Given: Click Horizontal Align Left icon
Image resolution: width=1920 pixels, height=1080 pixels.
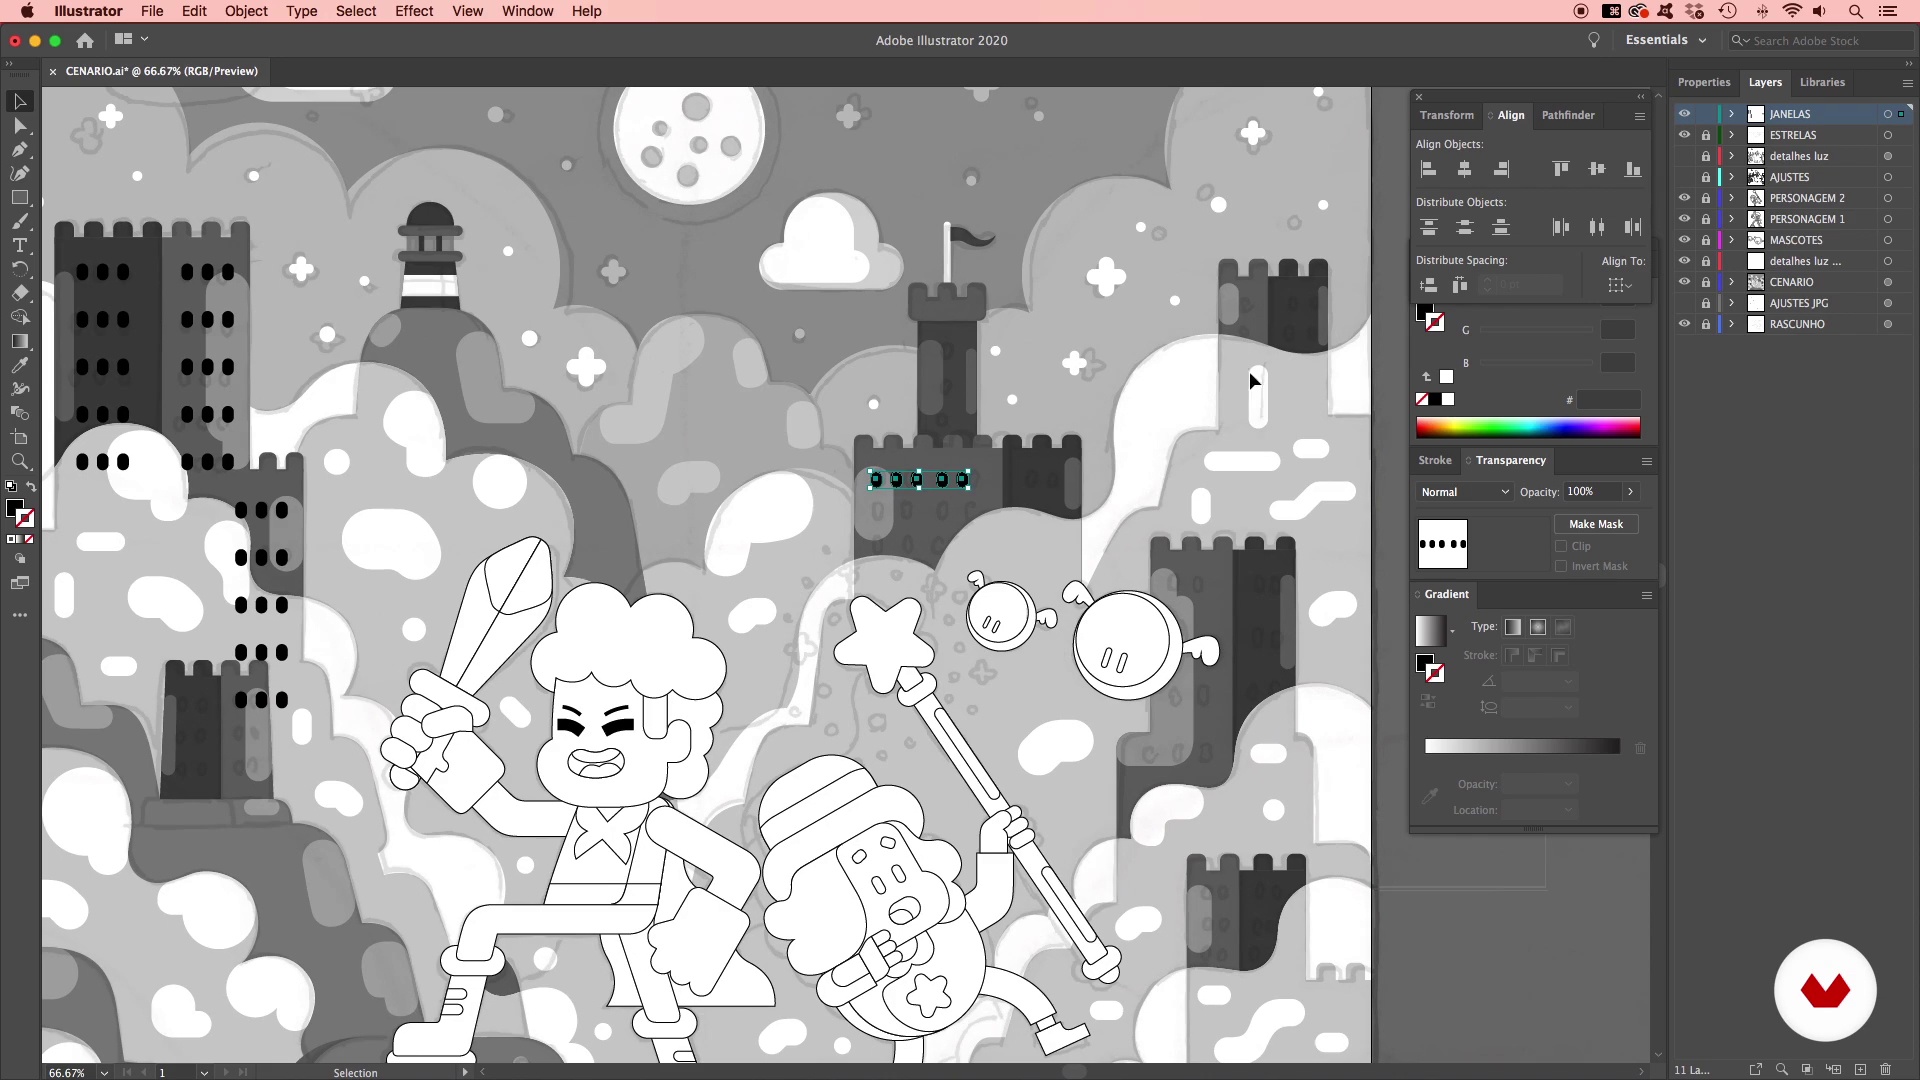Looking at the screenshot, I should click(1429, 169).
